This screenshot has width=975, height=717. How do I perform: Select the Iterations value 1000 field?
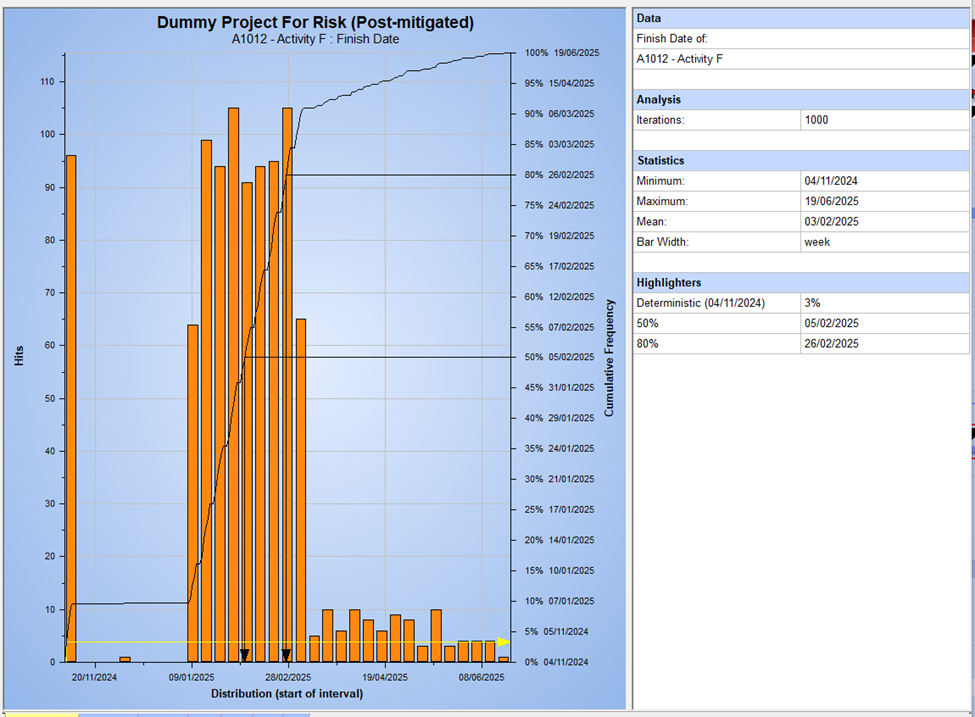tap(878, 119)
